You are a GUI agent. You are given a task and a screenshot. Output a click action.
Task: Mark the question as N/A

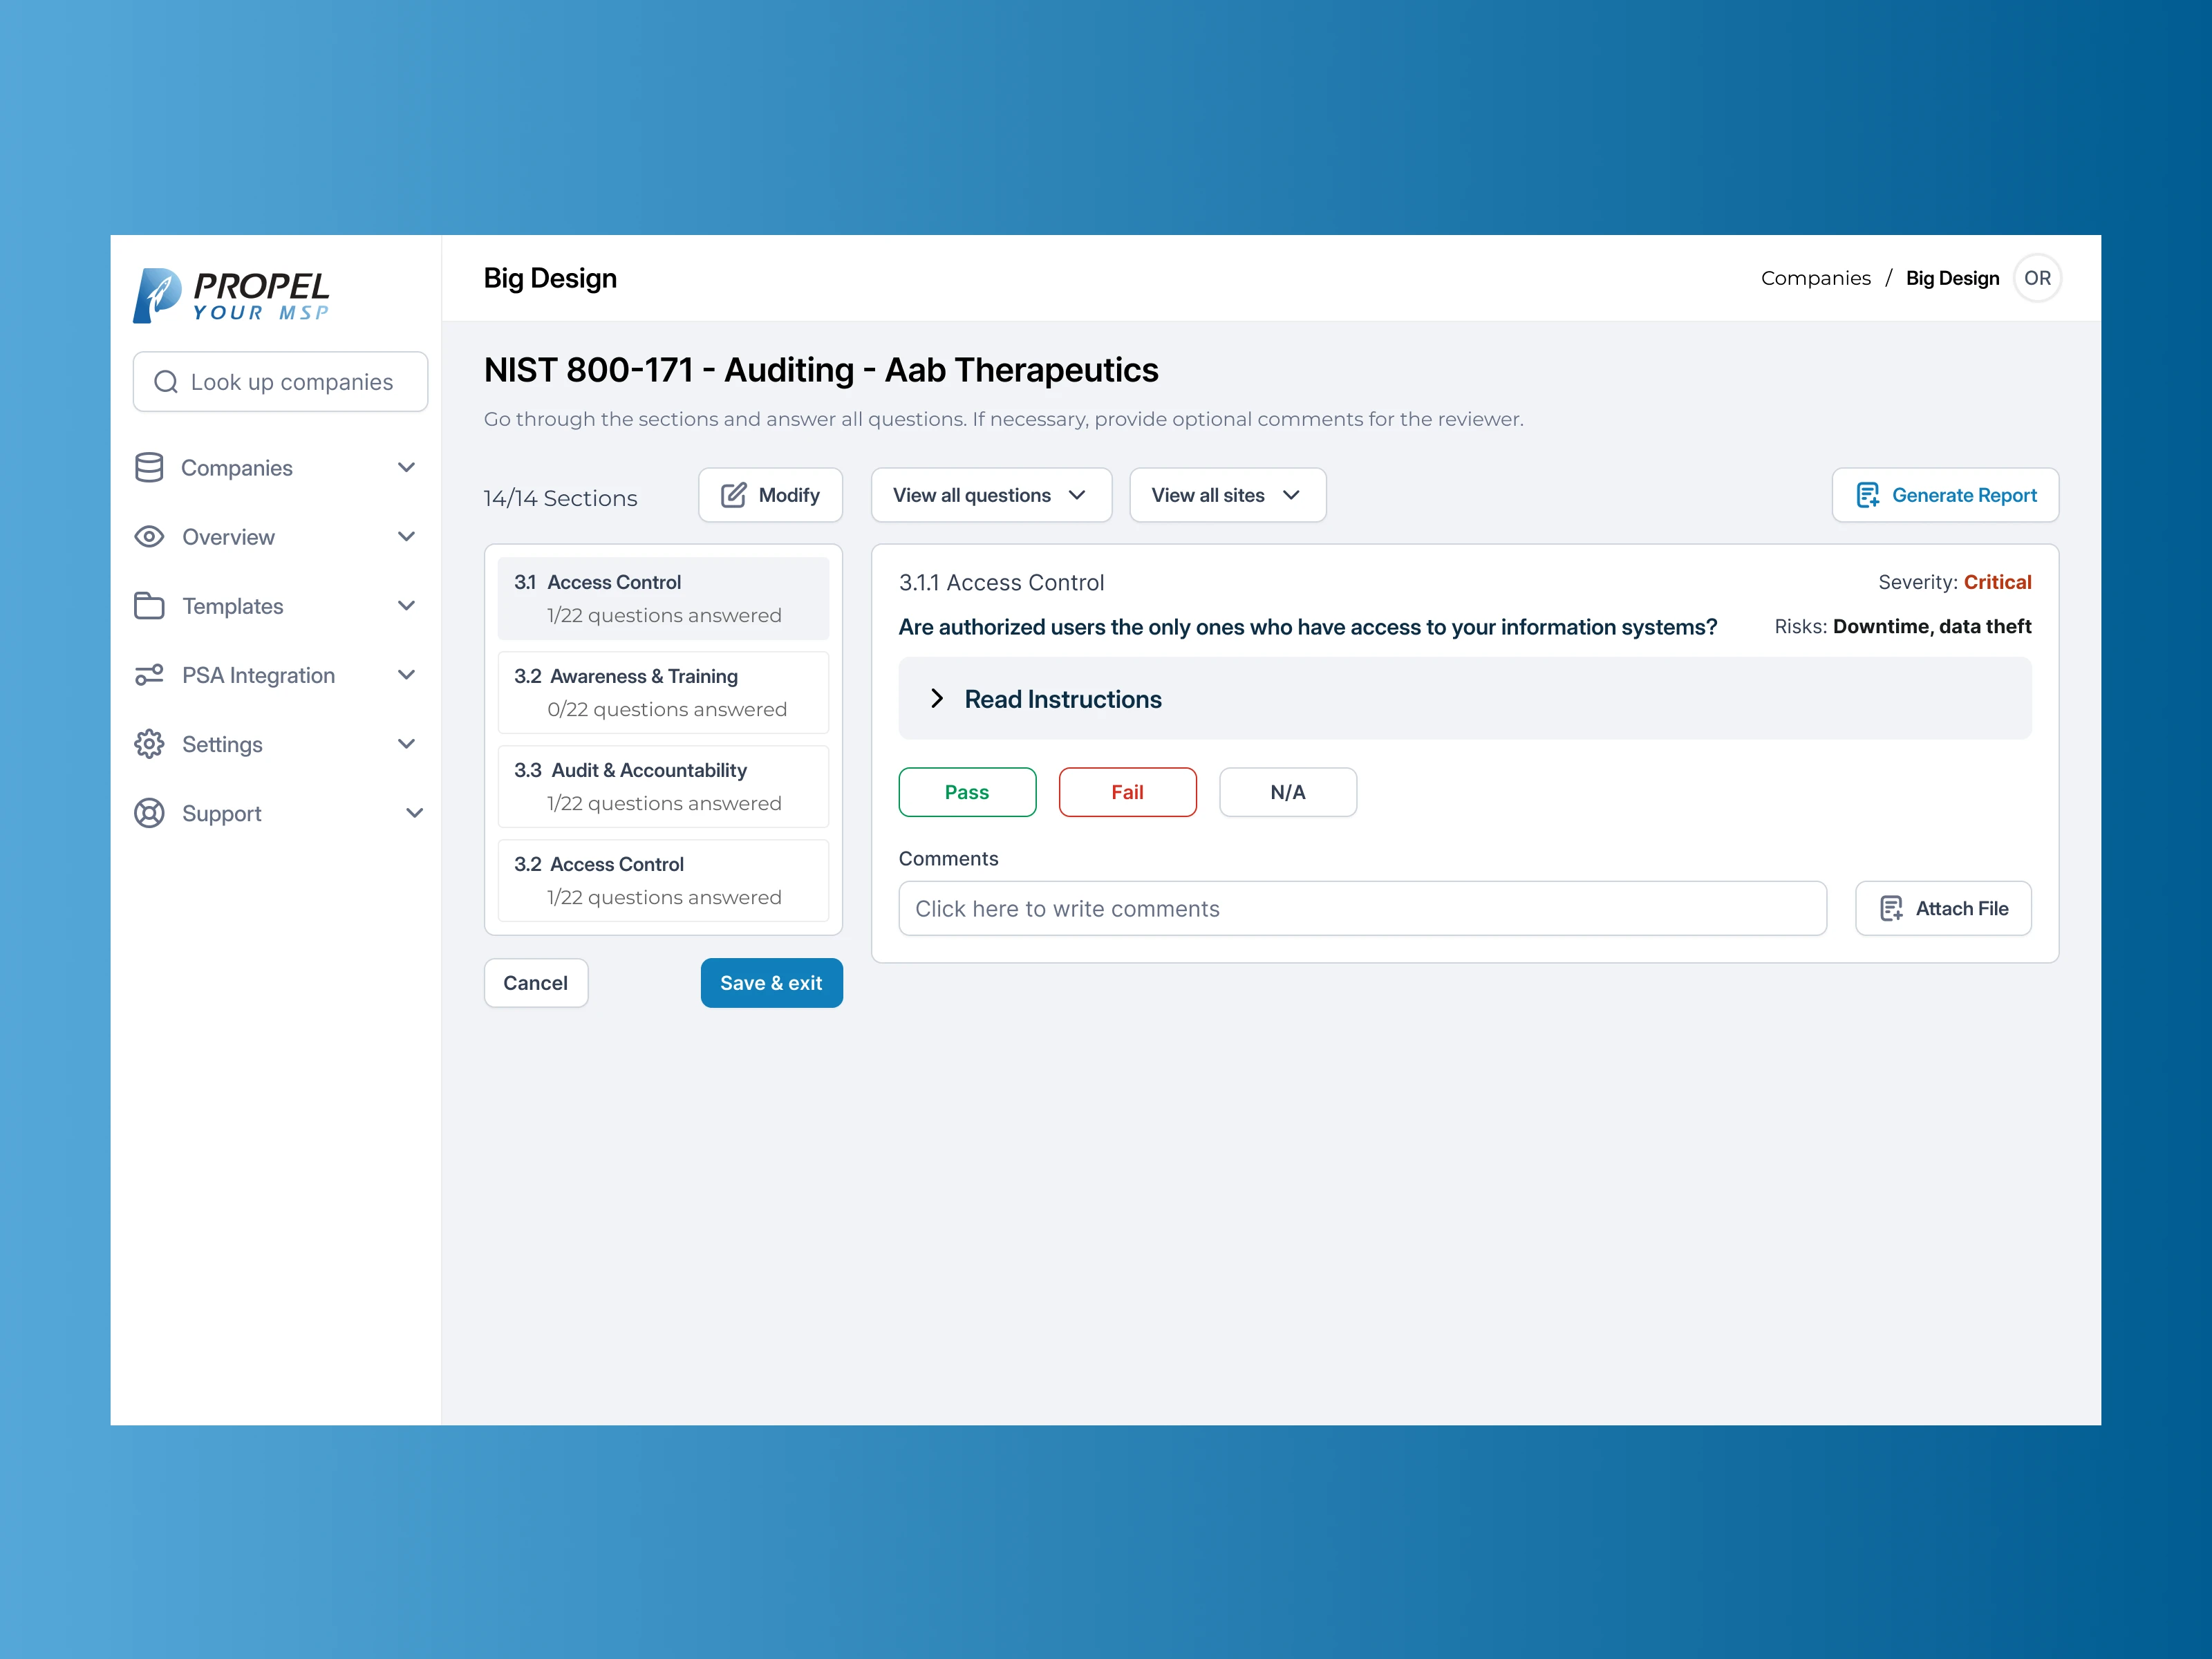[x=1288, y=792]
